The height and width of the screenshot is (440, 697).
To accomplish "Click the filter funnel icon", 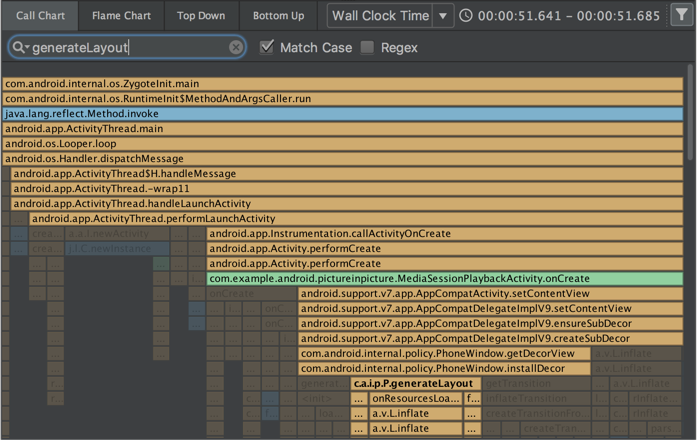I will click(679, 16).
